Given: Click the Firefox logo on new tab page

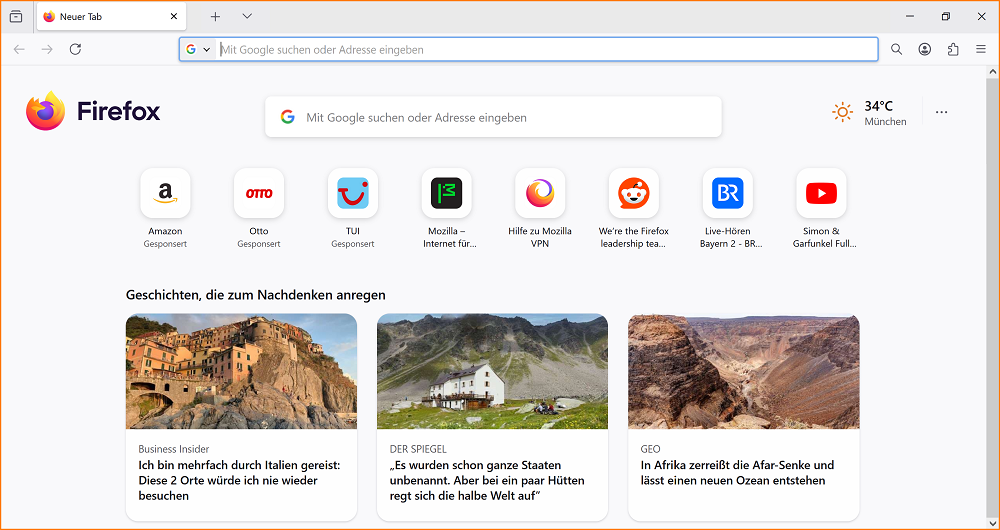Looking at the screenshot, I should (x=93, y=111).
